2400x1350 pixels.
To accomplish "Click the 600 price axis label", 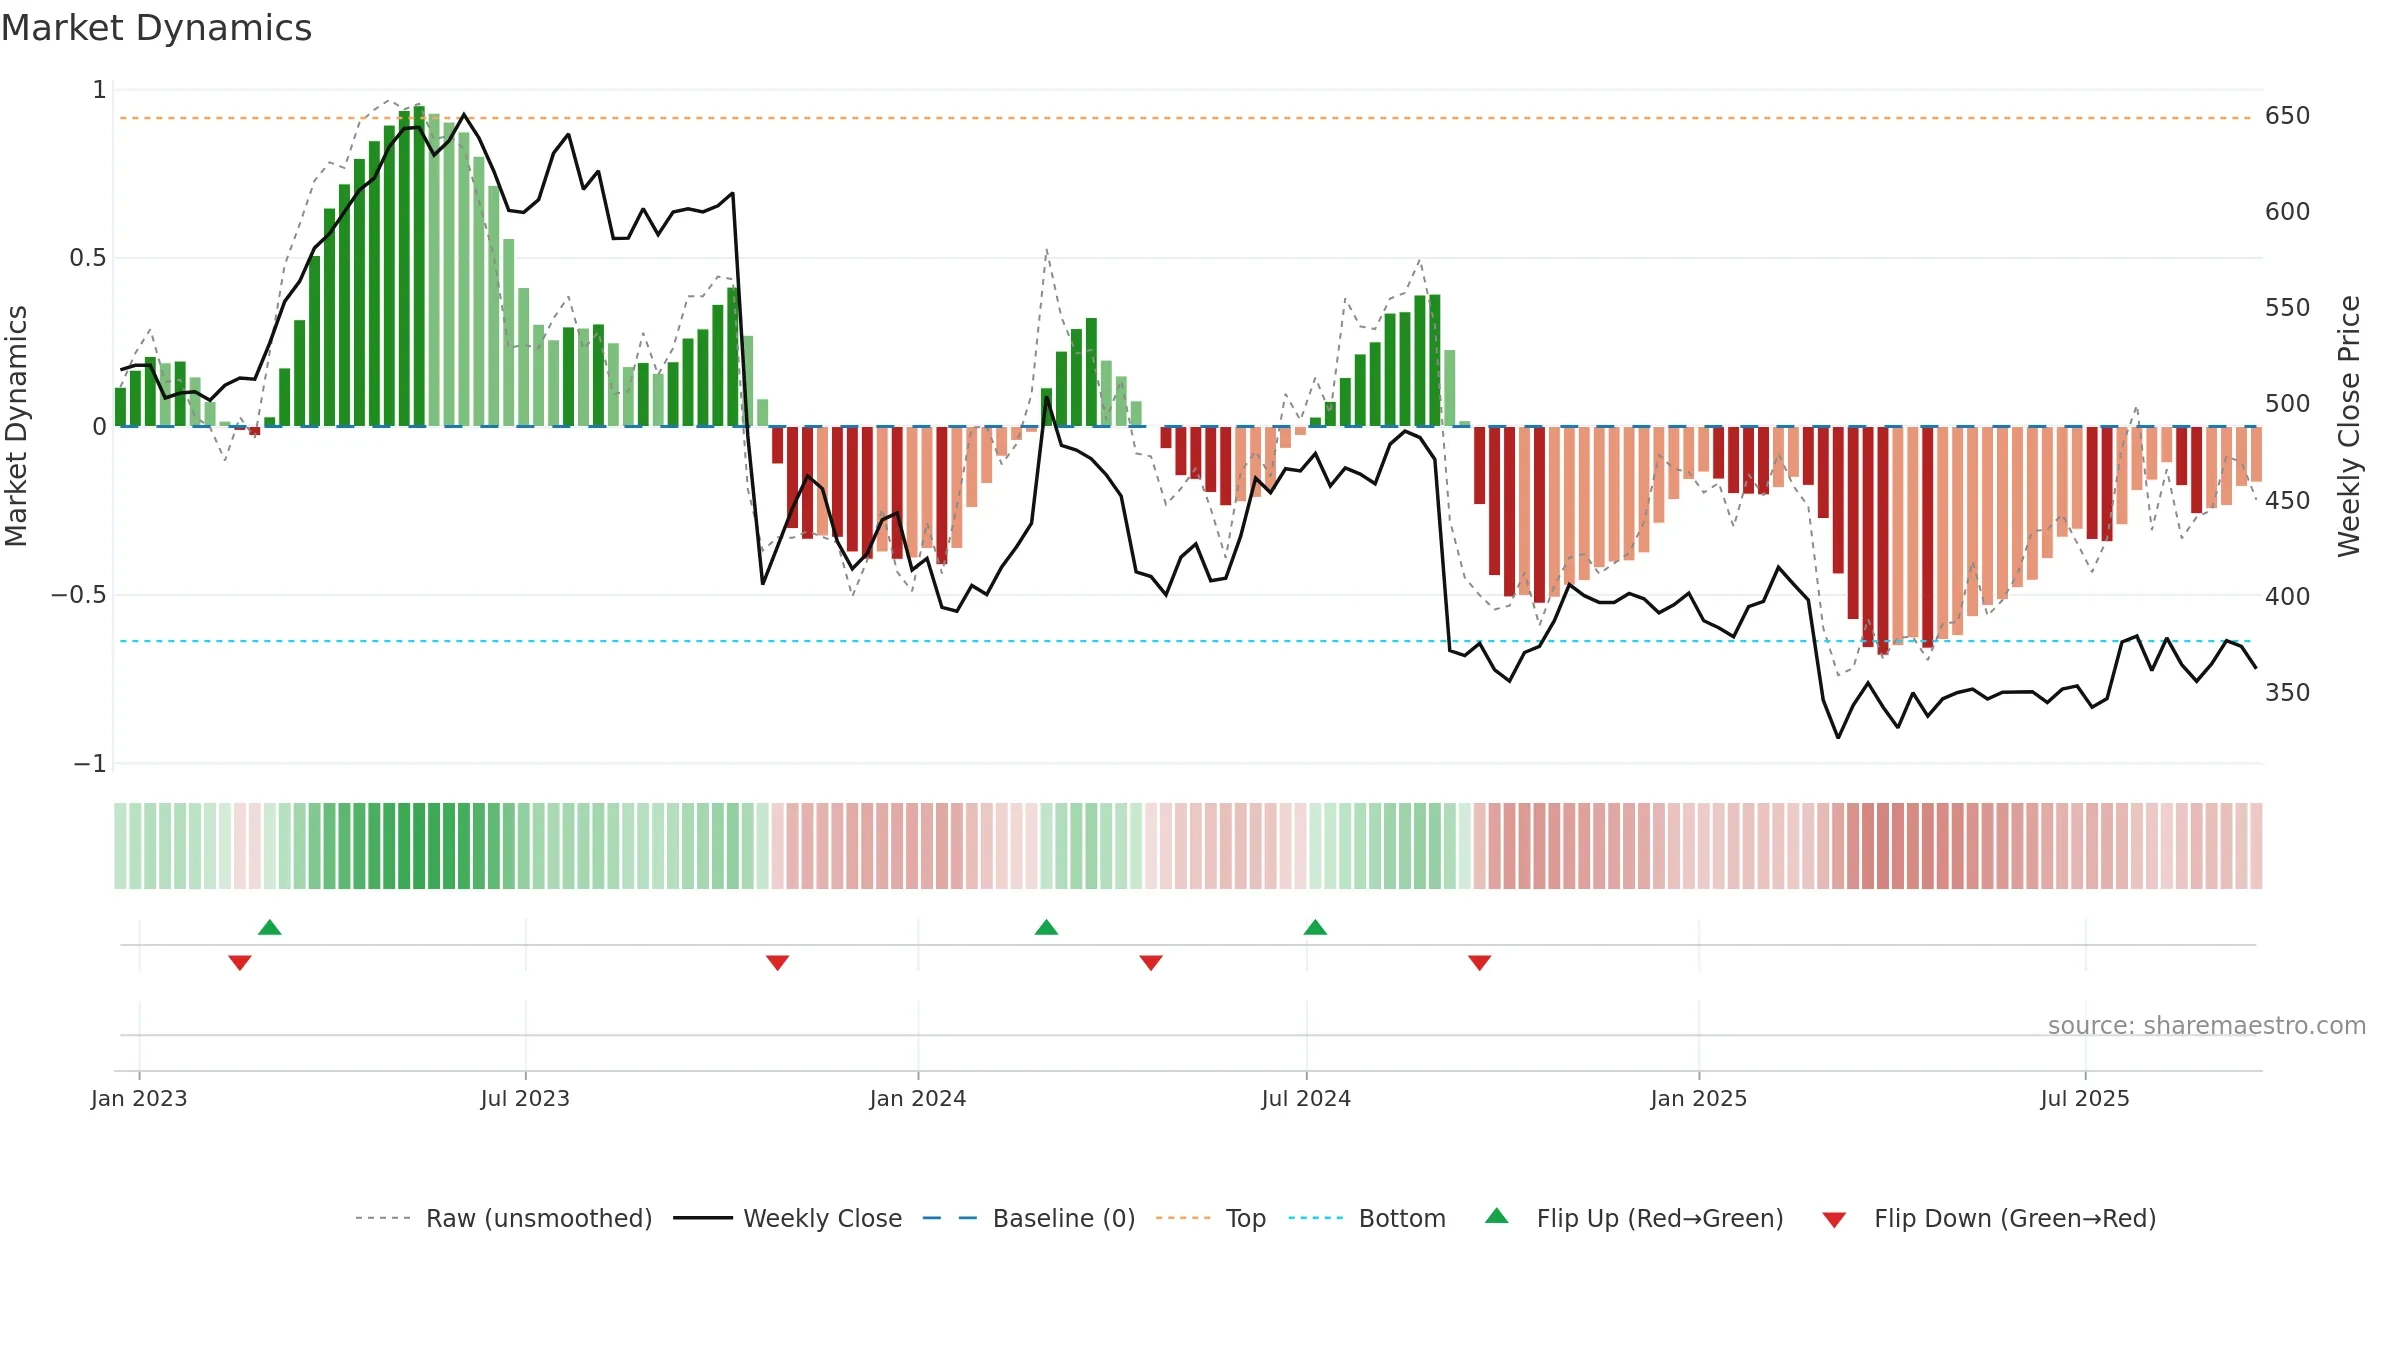I will pyautogui.click(x=2288, y=212).
